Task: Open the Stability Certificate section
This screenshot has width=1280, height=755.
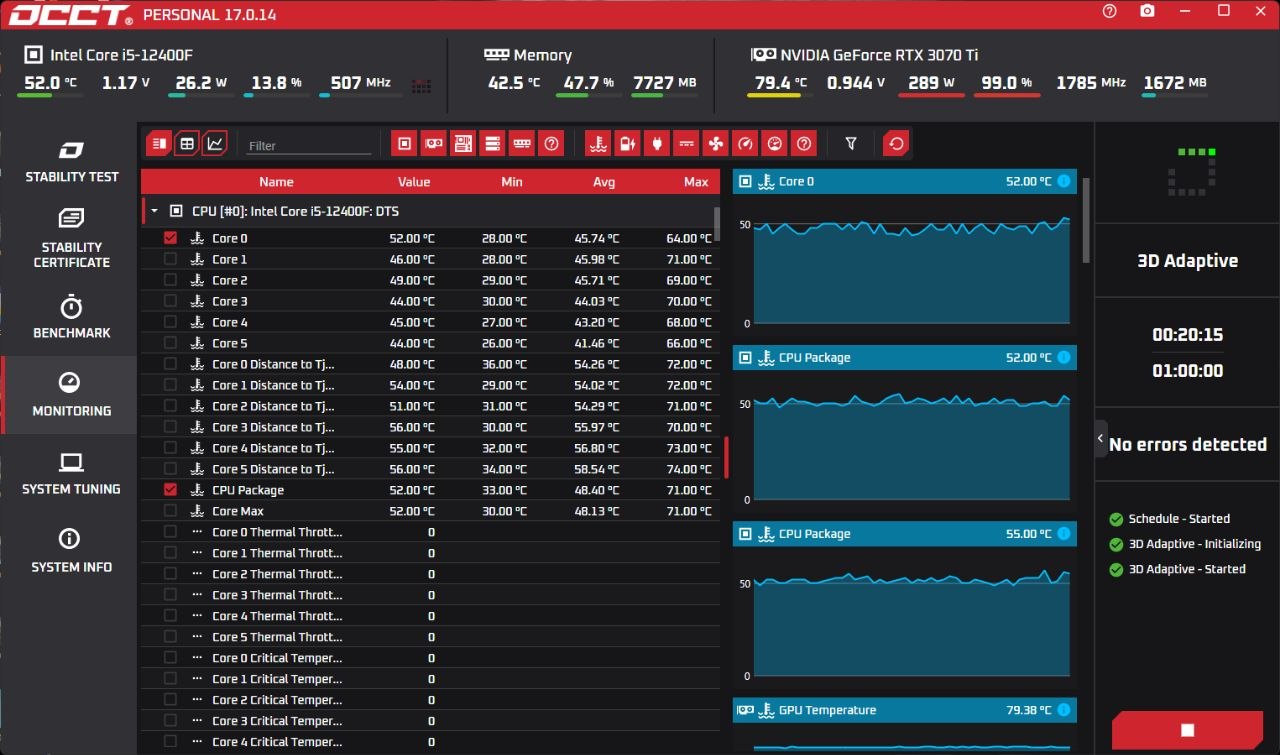Action: click(x=71, y=239)
